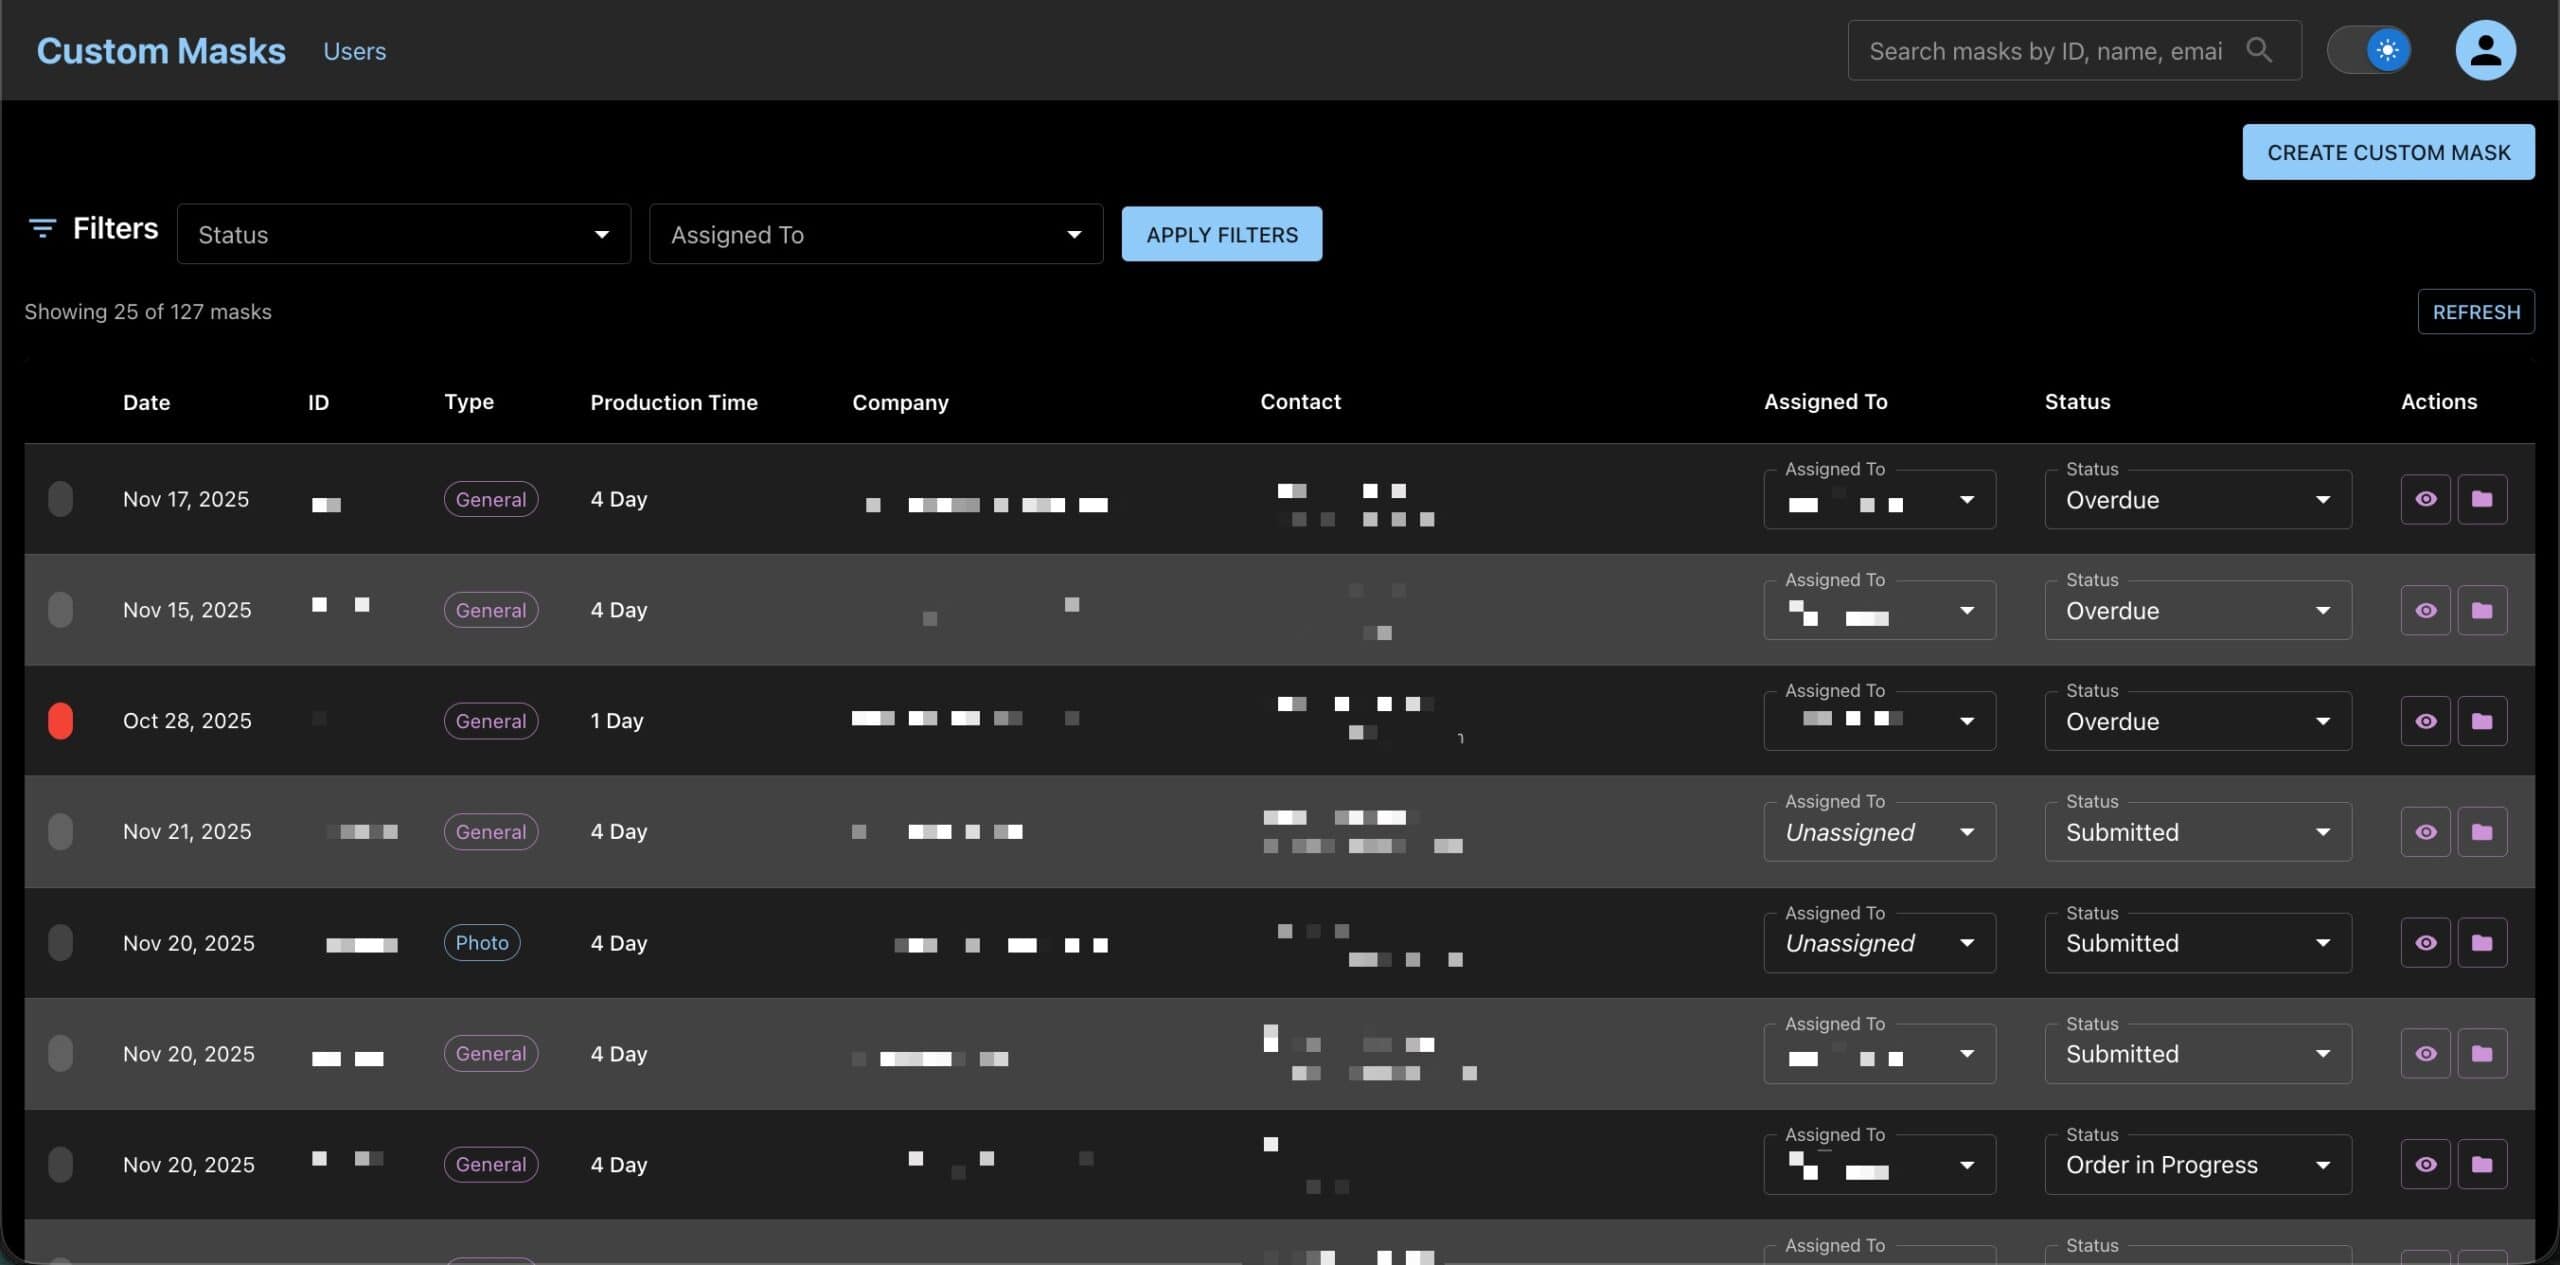Viewport: 2560px width, 1265px height.
Task: Open folder for the Photo type mask
Action: pos(2481,943)
